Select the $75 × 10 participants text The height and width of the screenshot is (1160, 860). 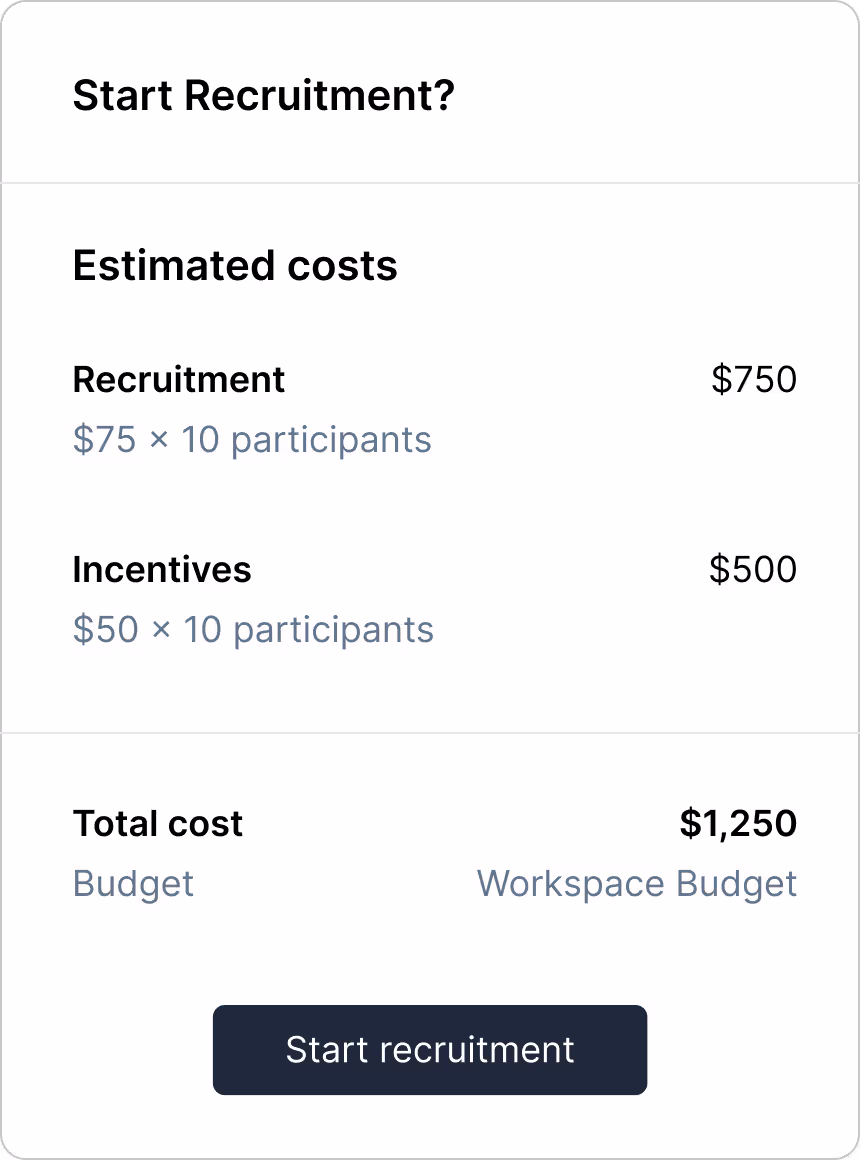[252, 440]
